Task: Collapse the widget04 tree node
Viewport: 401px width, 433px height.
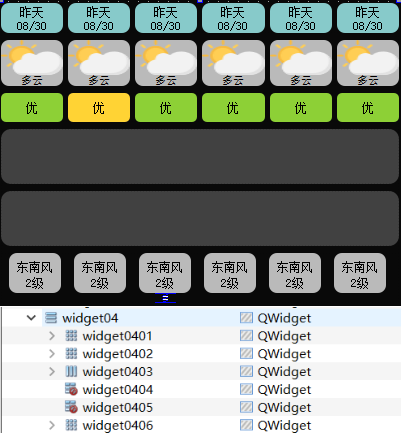Action: (x=31, y=318)
